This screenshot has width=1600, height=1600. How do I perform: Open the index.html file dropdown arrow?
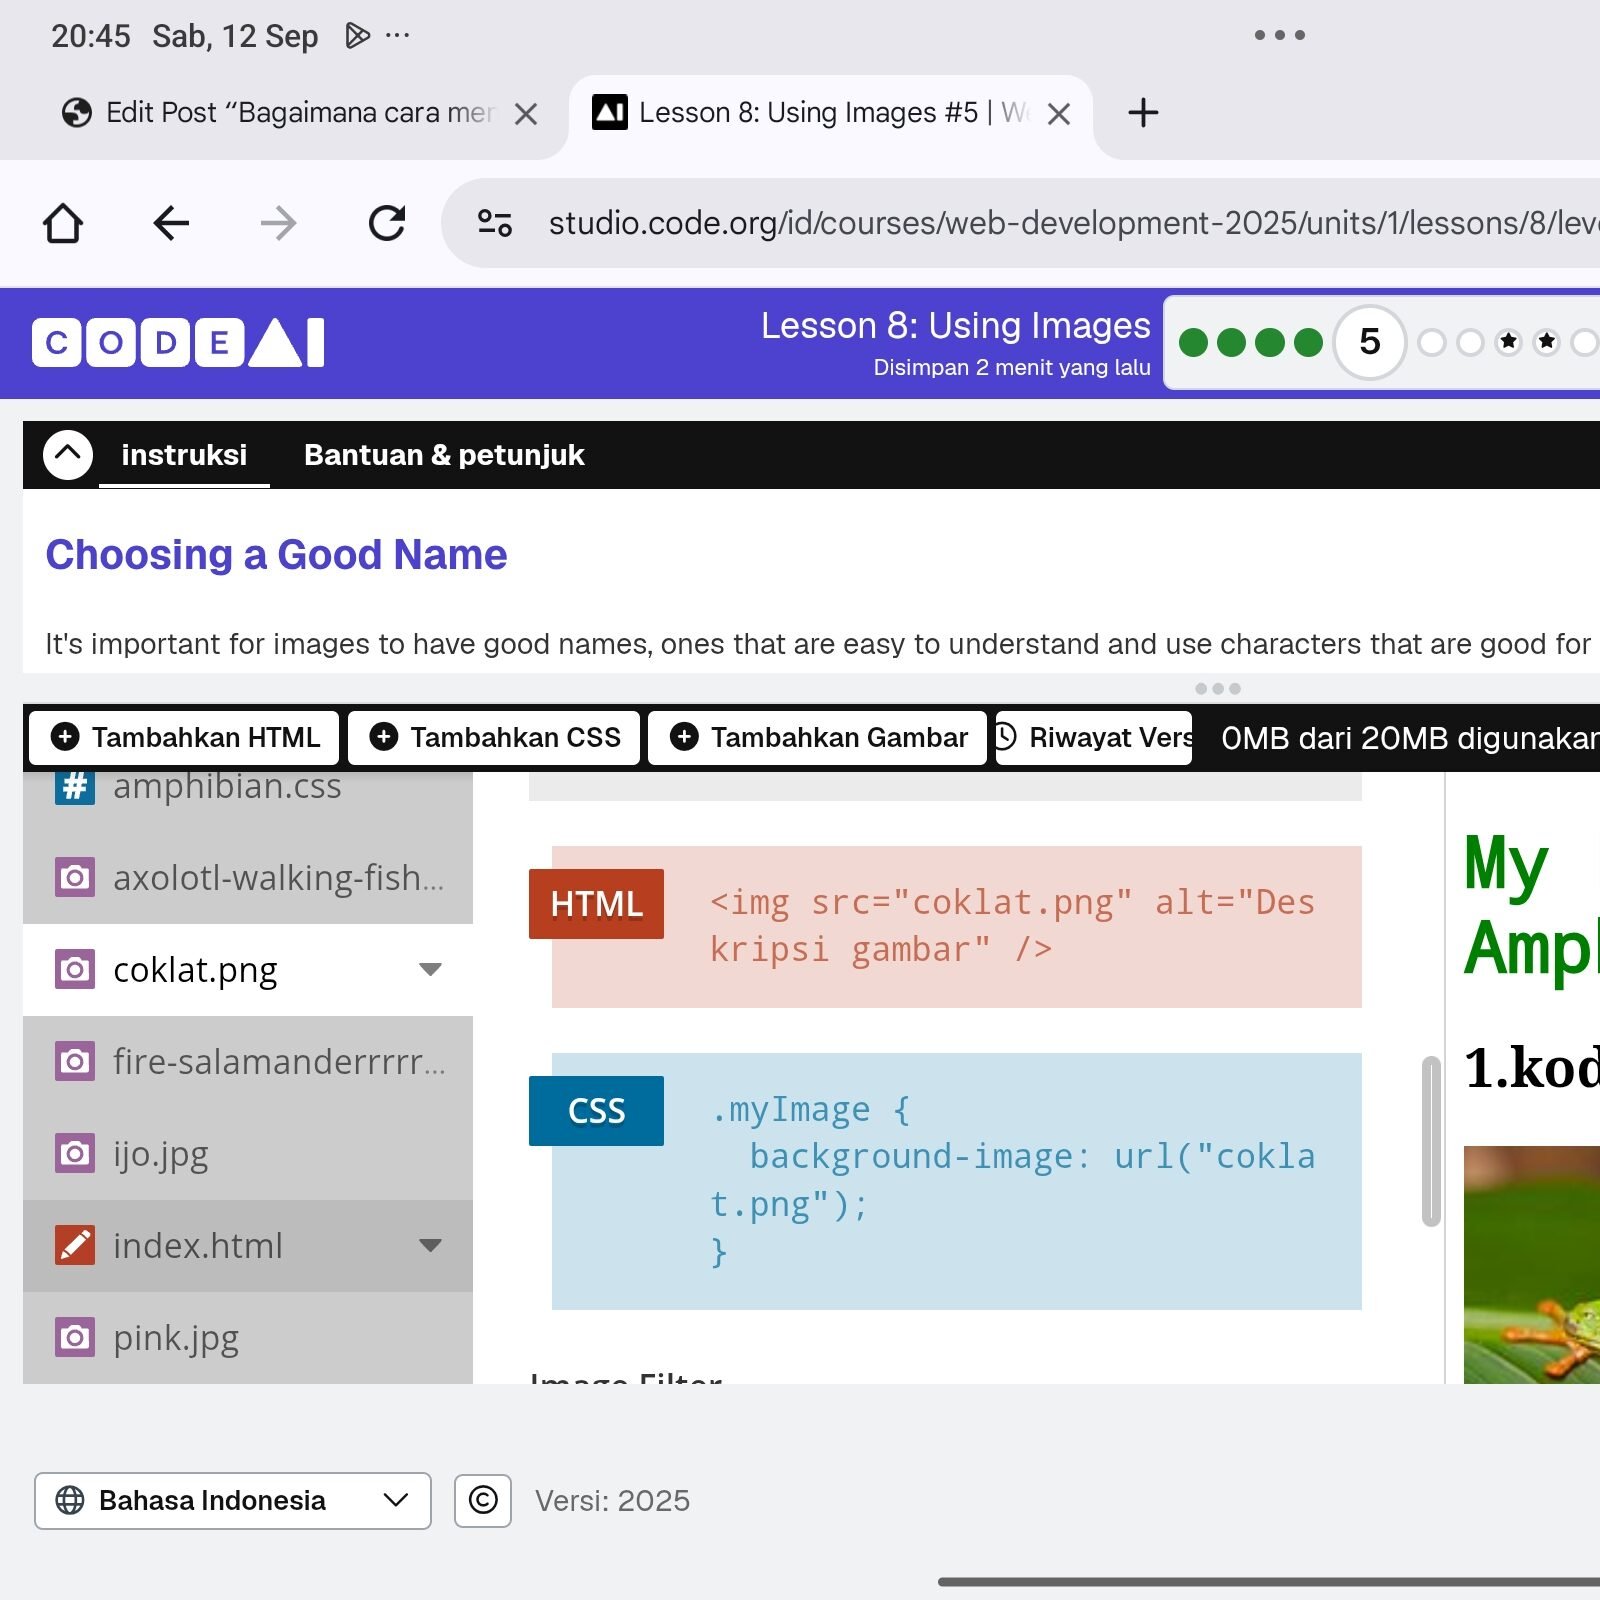pyautogui.click(x=430, y=1245)
